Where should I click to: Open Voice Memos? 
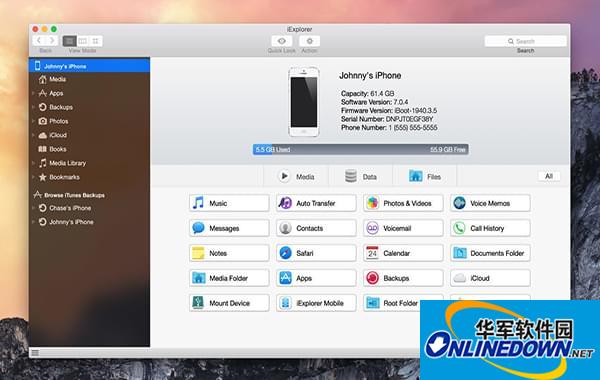[490, 203]
